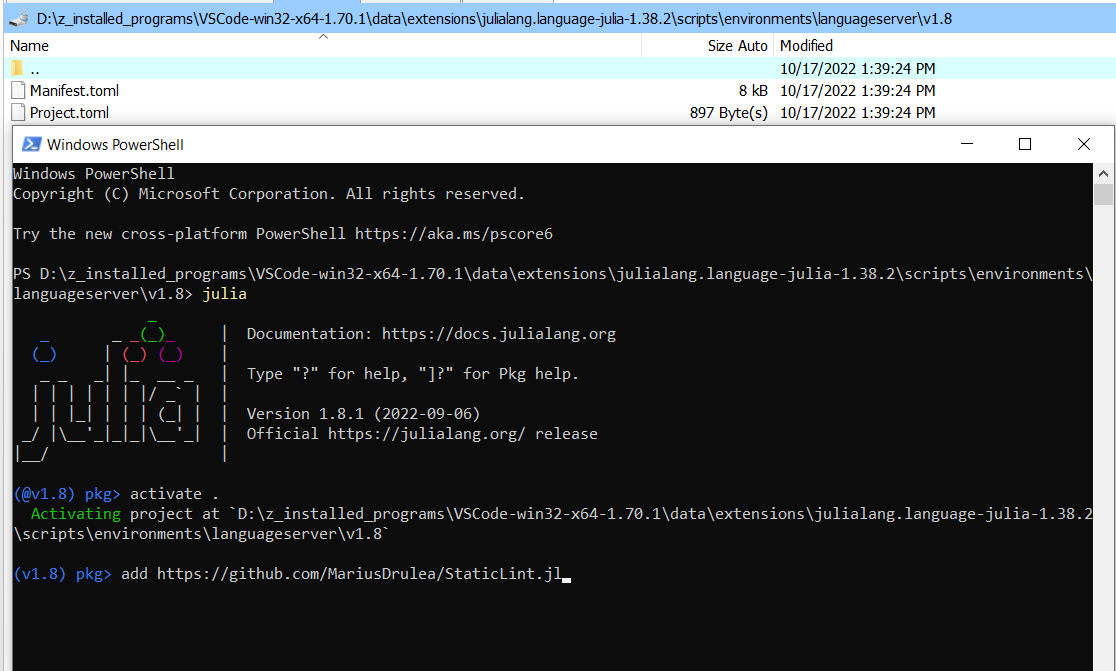Click the drive icon beside the path
This screenshot has height=671, width=1116.
point(18,19)
